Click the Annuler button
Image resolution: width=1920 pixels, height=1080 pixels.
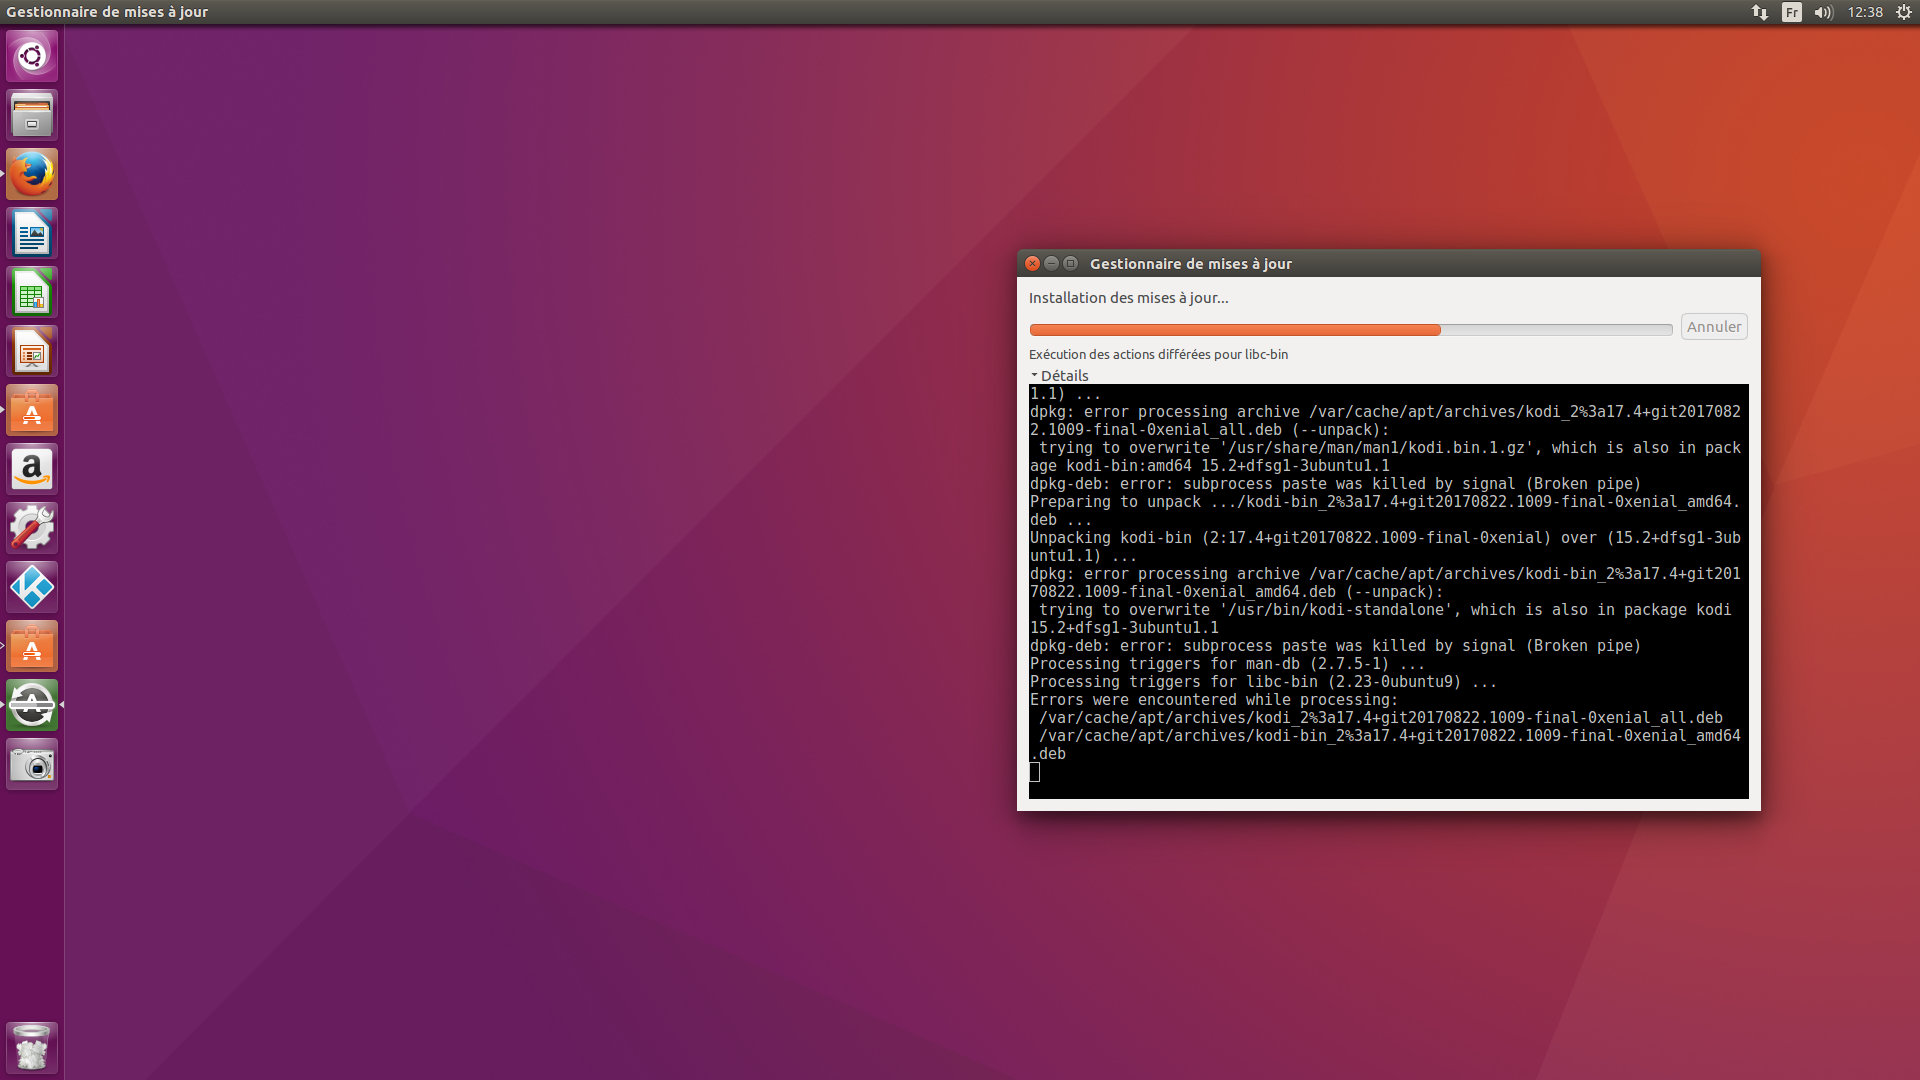click(x=1713, y=327)
